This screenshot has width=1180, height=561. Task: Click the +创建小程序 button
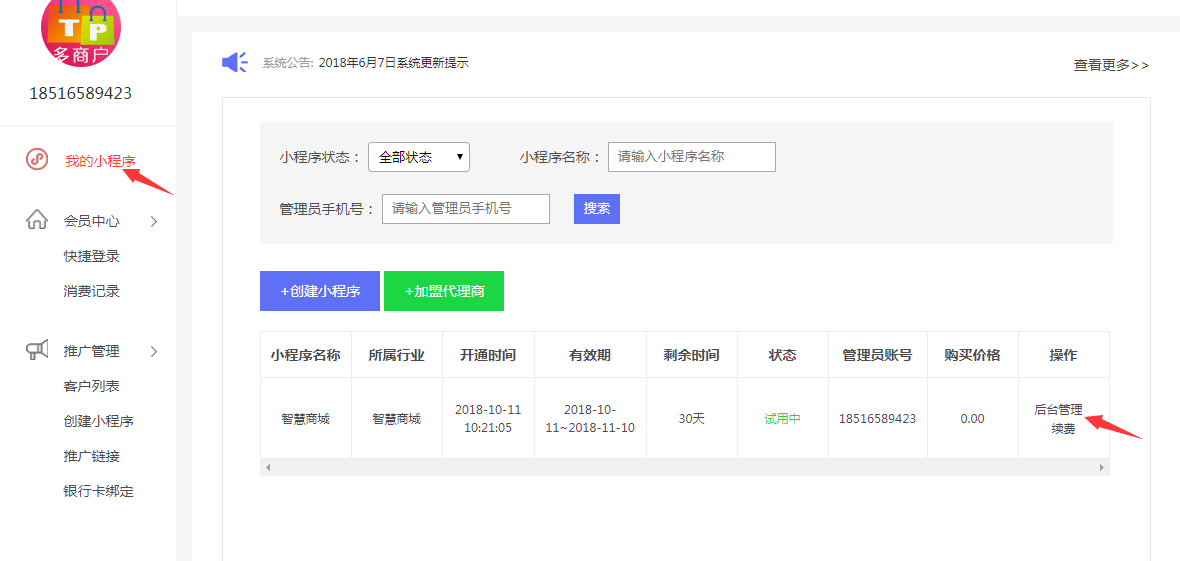320,291
